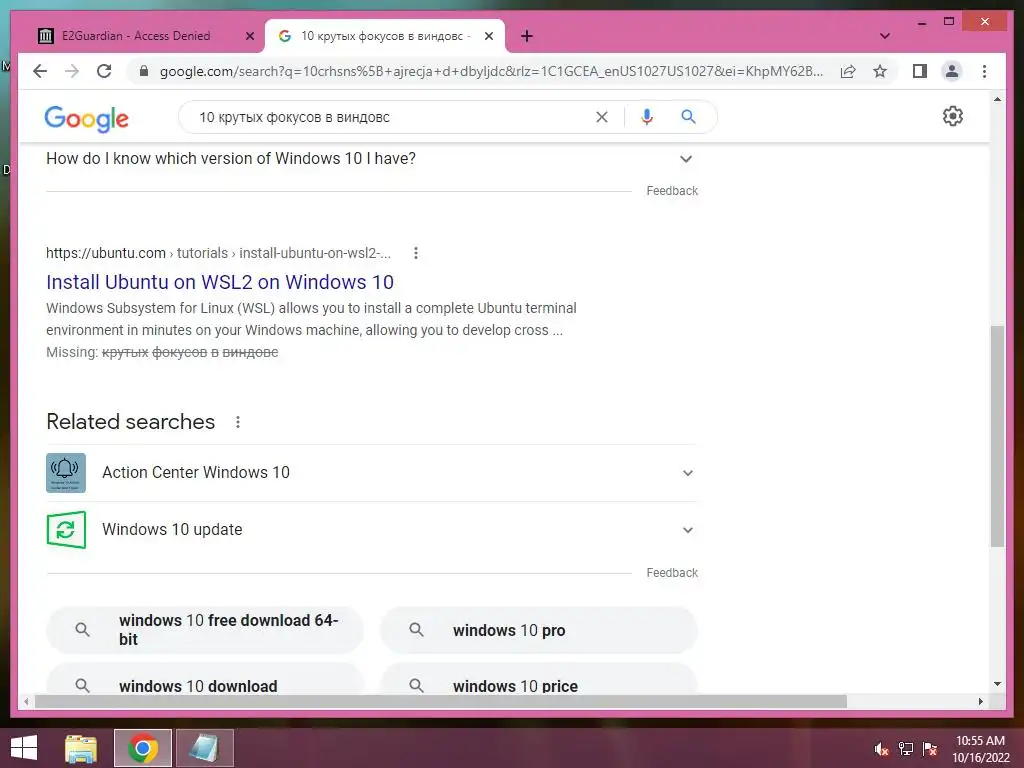This screenshot has width=1024, height=768.
Task: Open the Chrome profile avatar
Action: coord(952,71)
